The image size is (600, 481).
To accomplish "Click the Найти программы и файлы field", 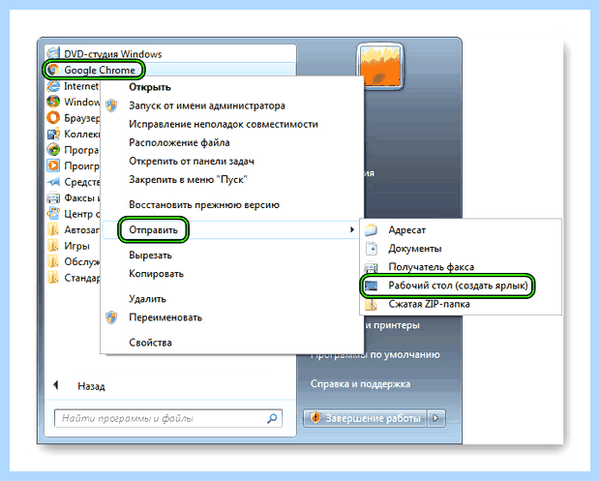I will click(x=168, y=418).
